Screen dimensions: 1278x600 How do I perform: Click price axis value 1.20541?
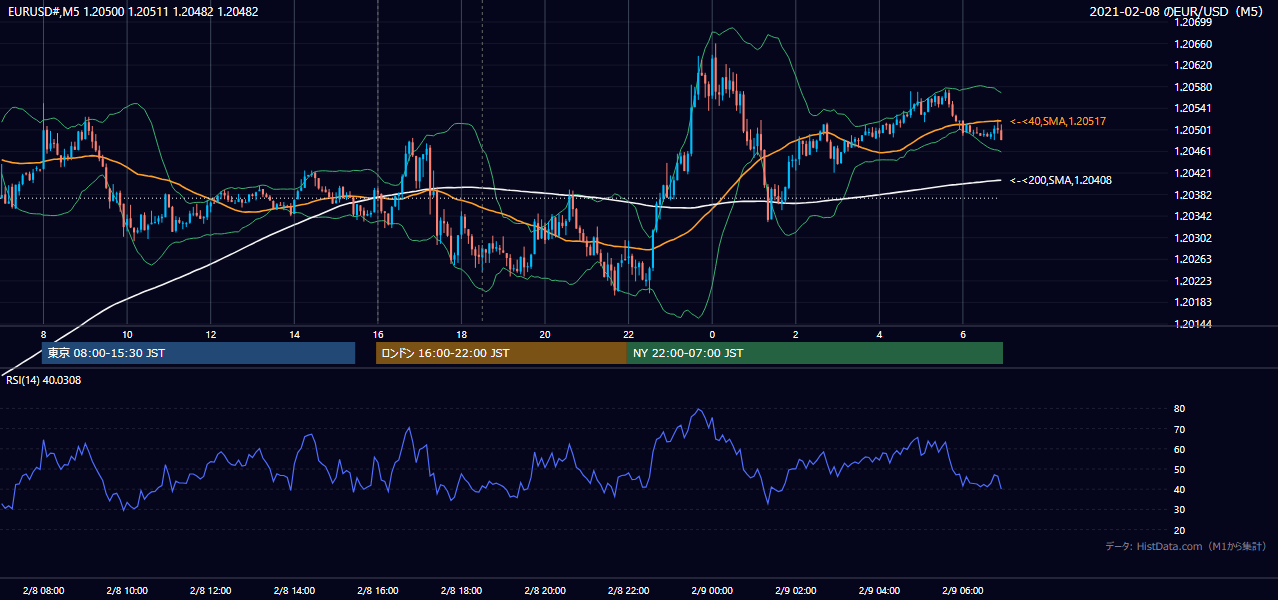[1193, 108]
